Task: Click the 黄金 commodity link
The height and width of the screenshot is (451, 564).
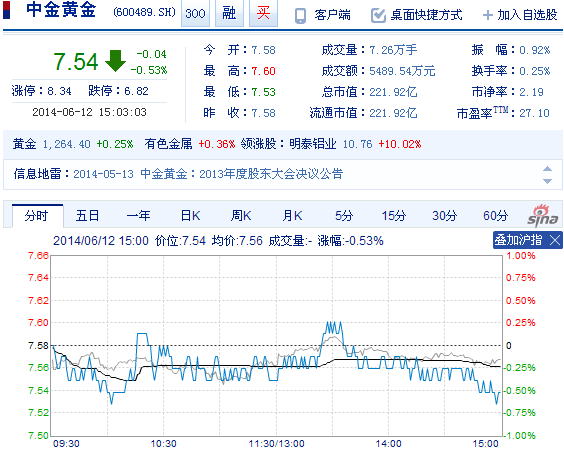Action: tap(24, 144)
